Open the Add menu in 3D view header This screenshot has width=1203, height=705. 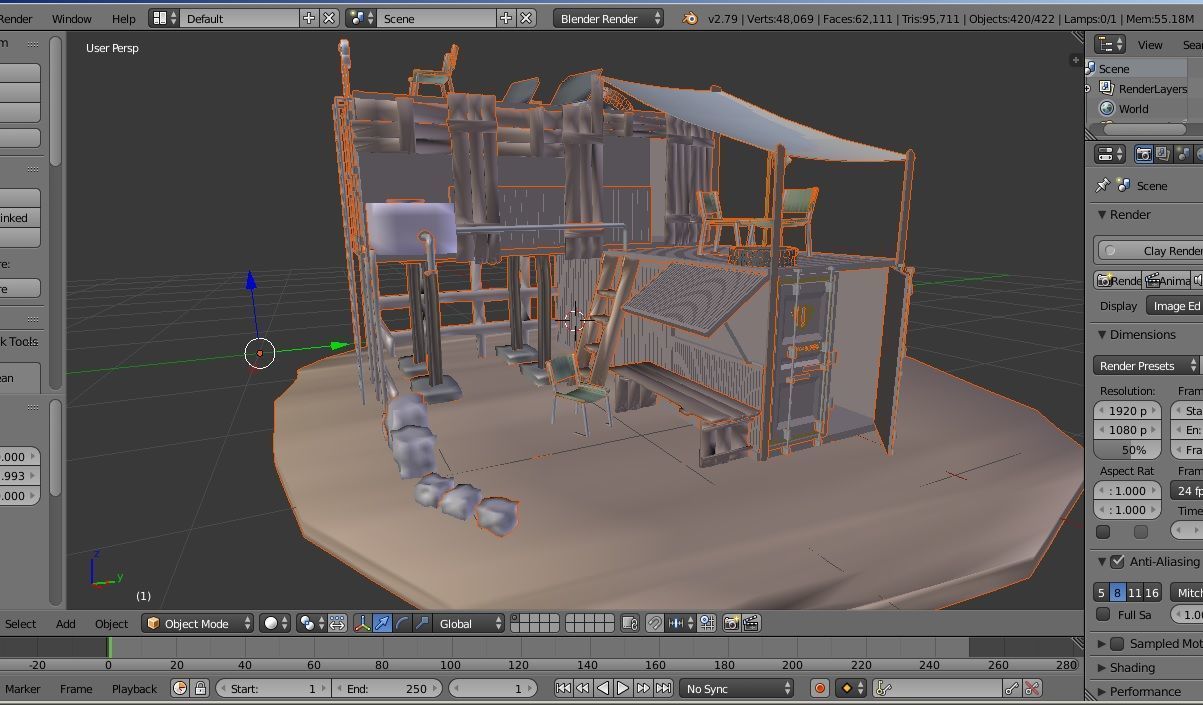click(x=66, y=623)
